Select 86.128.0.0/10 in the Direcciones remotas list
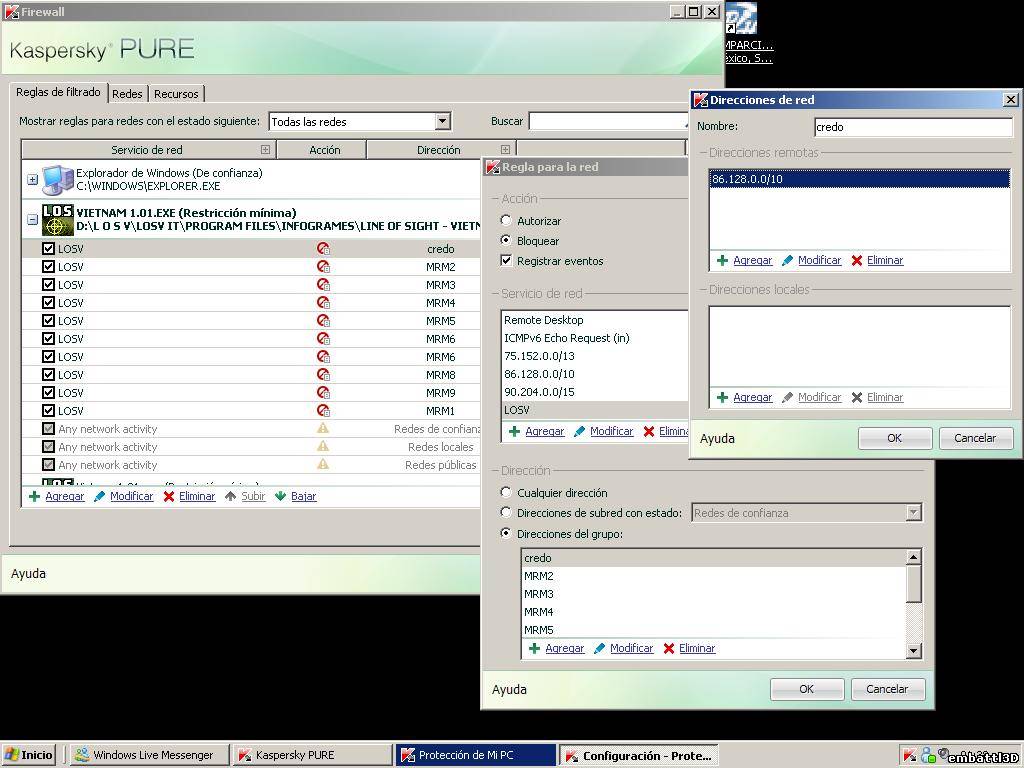1024x768 pixels. 859,179
